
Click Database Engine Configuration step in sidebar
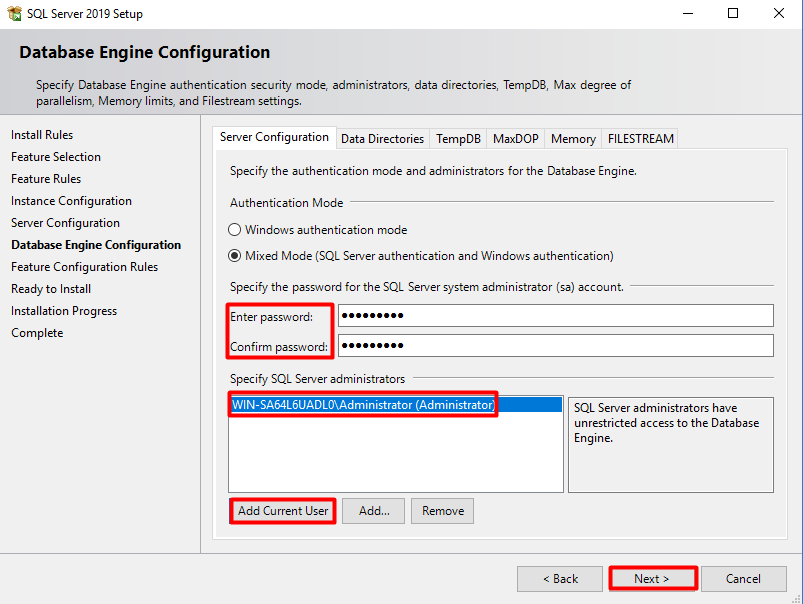pyautogui.click(x=96, y=245)
